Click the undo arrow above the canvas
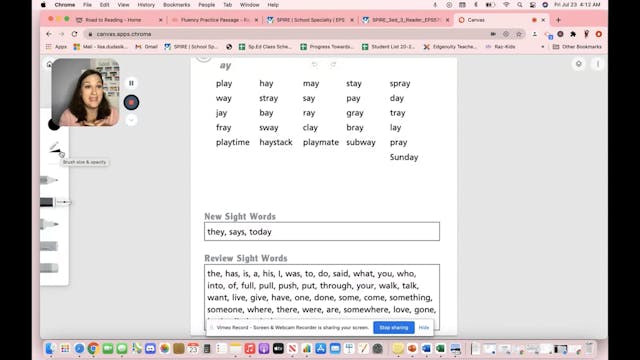This screenshot has width=640, height=360. click(x=315, y=64)
